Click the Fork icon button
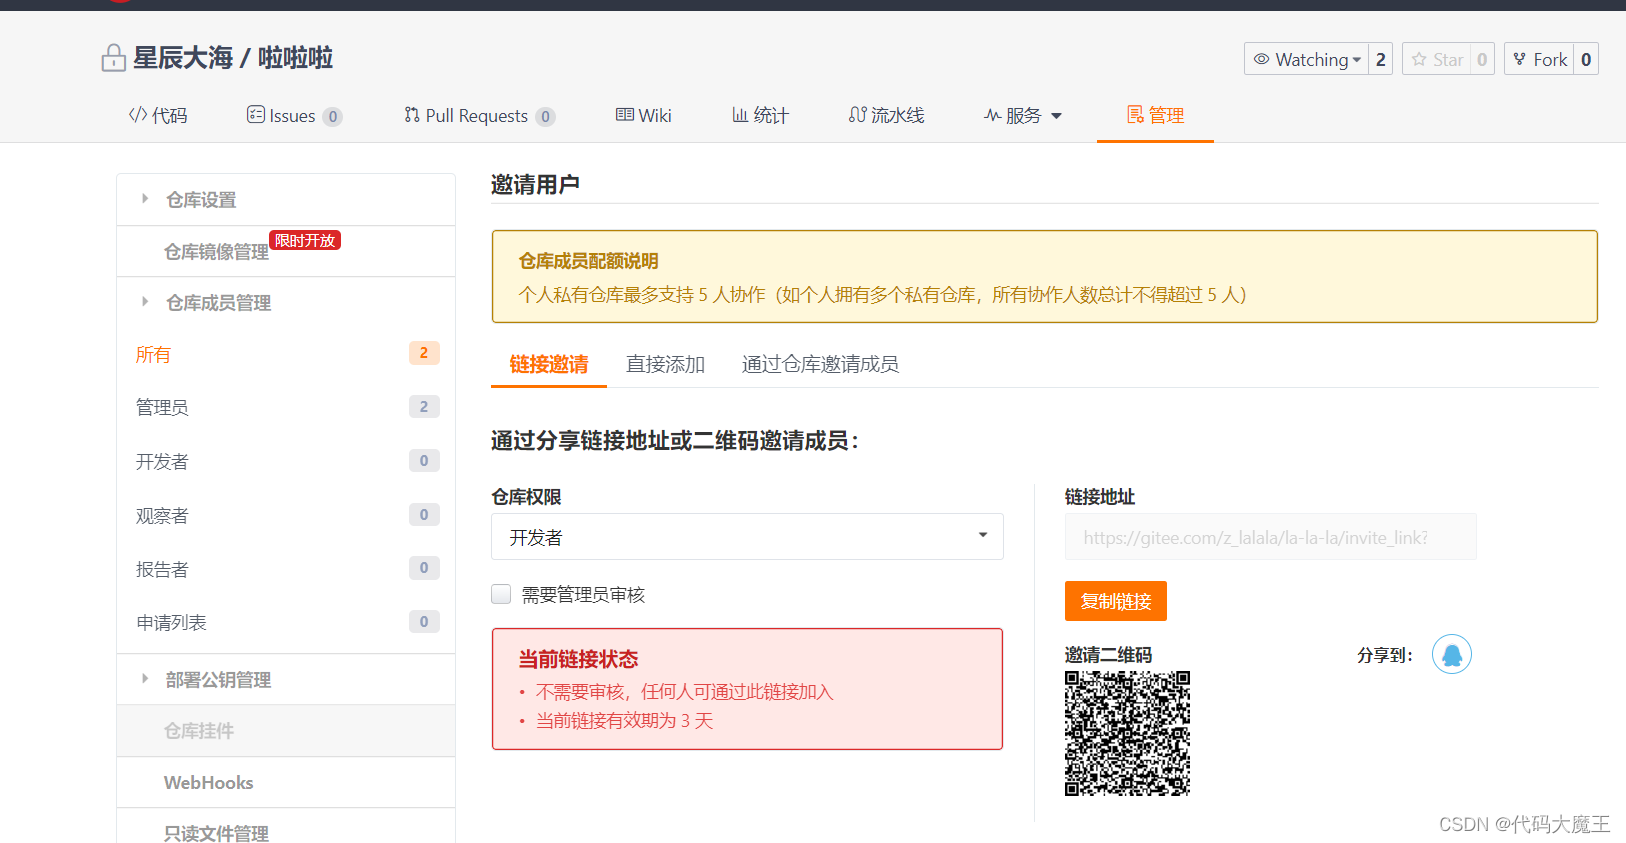This screenshot has height=843, width=1626. [x=1539, y=59]
